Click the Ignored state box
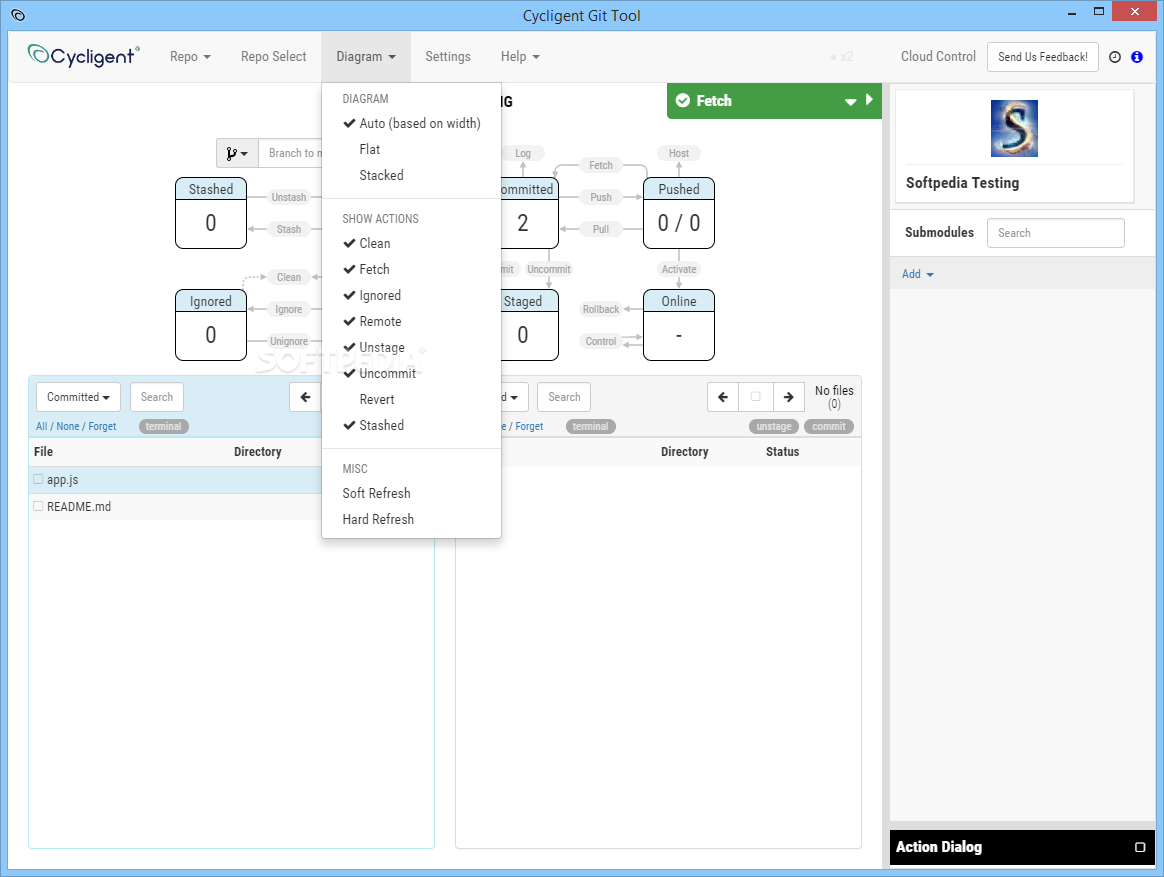The height and width of the screenshot is (877, 1164). [211, 325]
